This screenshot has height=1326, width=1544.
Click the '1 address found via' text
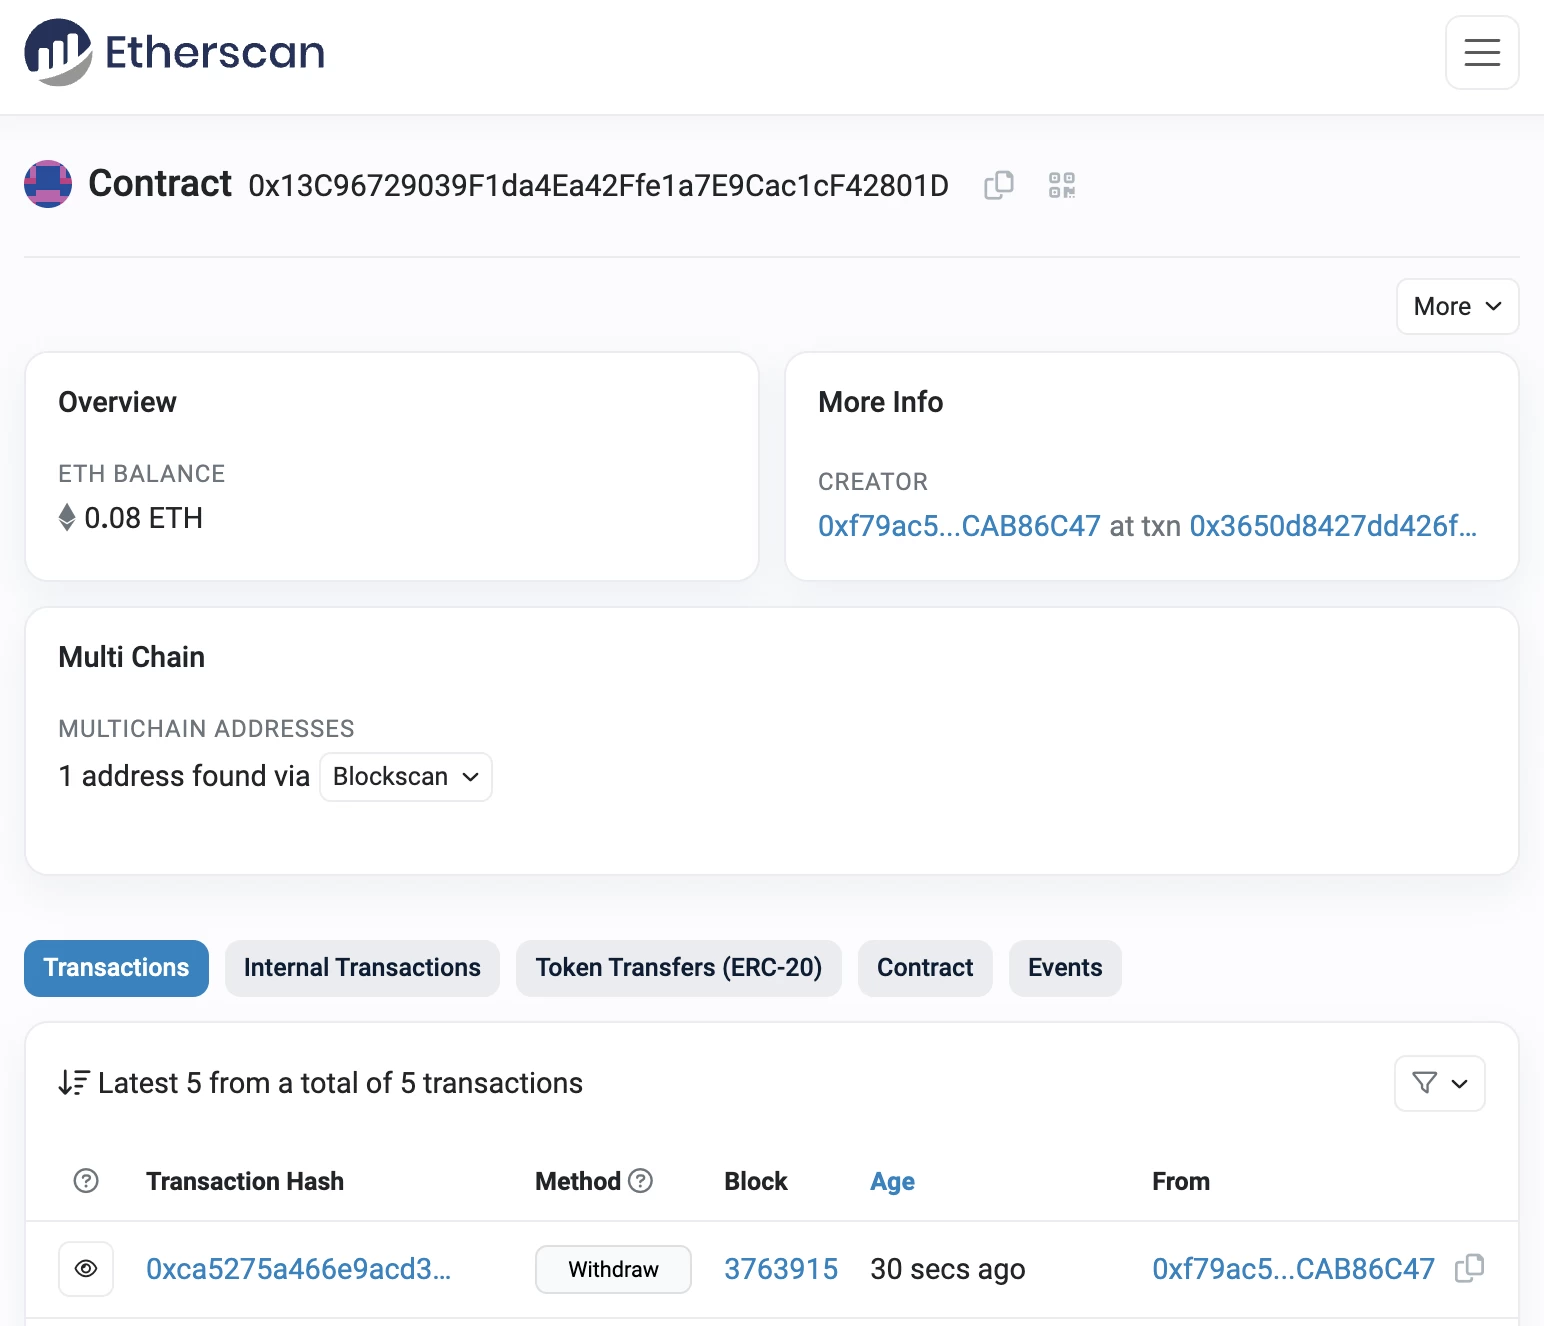click(184, 776)
